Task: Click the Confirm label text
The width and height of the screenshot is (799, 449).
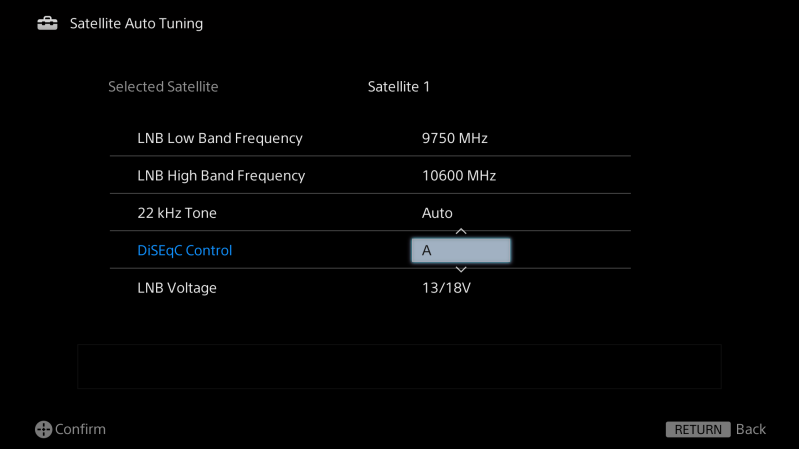Action: [80, 429]
